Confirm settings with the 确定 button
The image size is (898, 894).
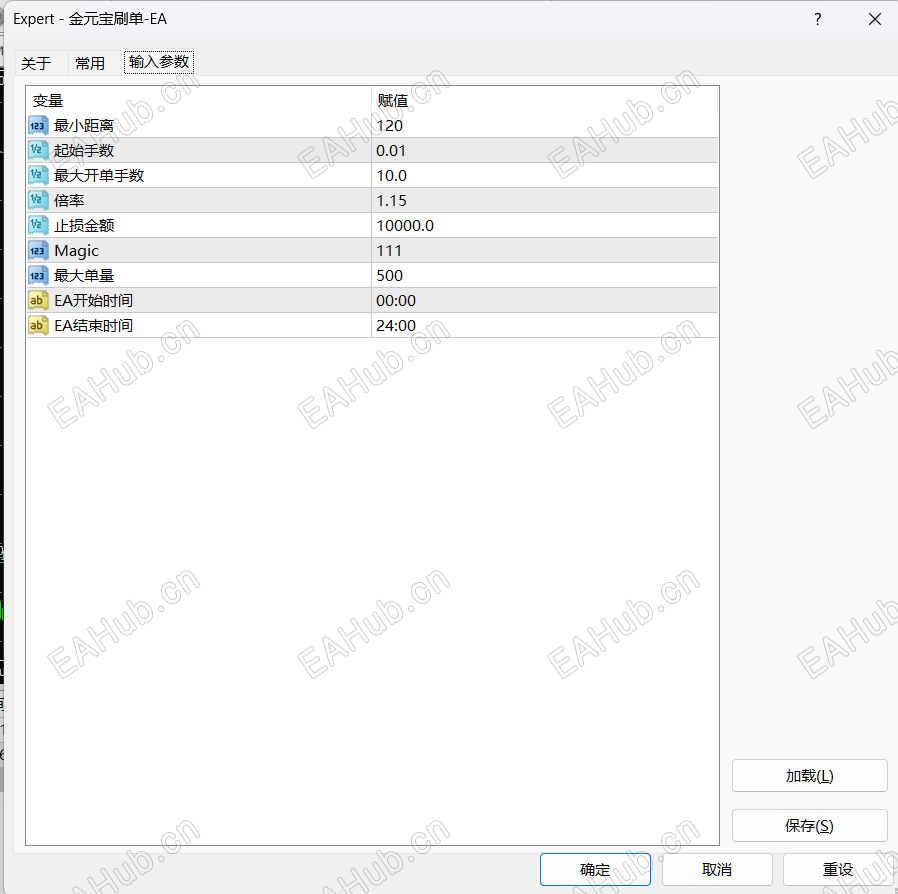click(x=595, y=869)
